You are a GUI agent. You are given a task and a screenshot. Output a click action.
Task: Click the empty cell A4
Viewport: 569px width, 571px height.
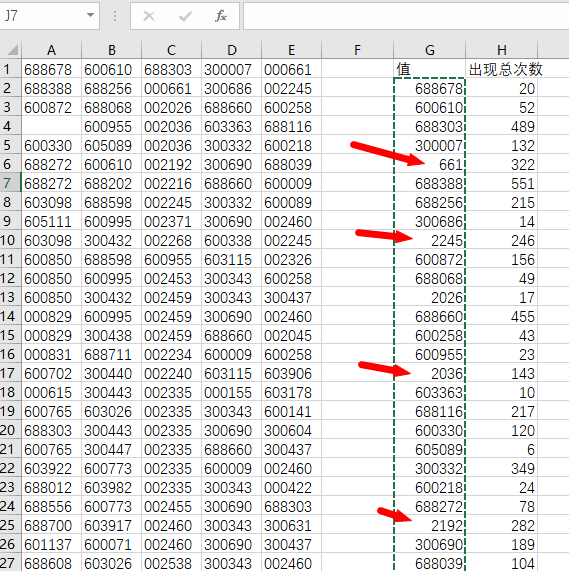click(x=52, y=126)
